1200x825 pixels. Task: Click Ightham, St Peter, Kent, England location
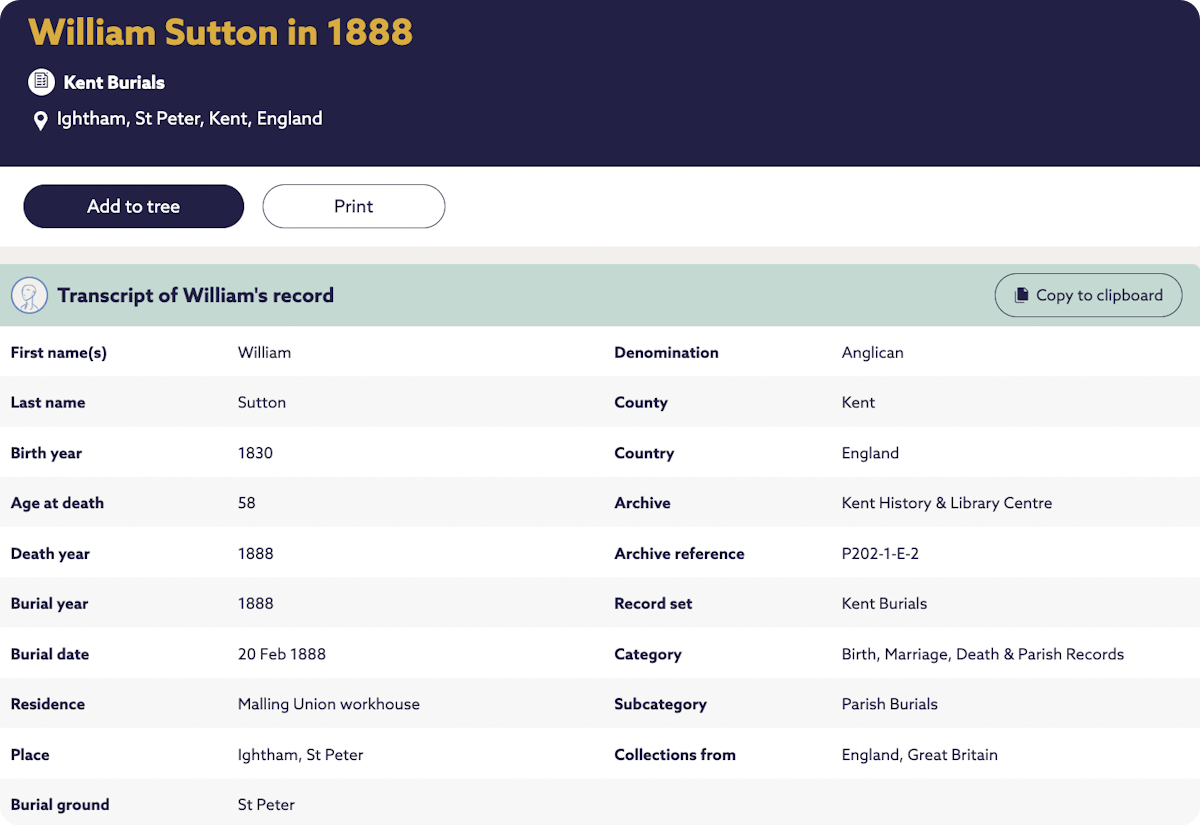pos(189,119)
